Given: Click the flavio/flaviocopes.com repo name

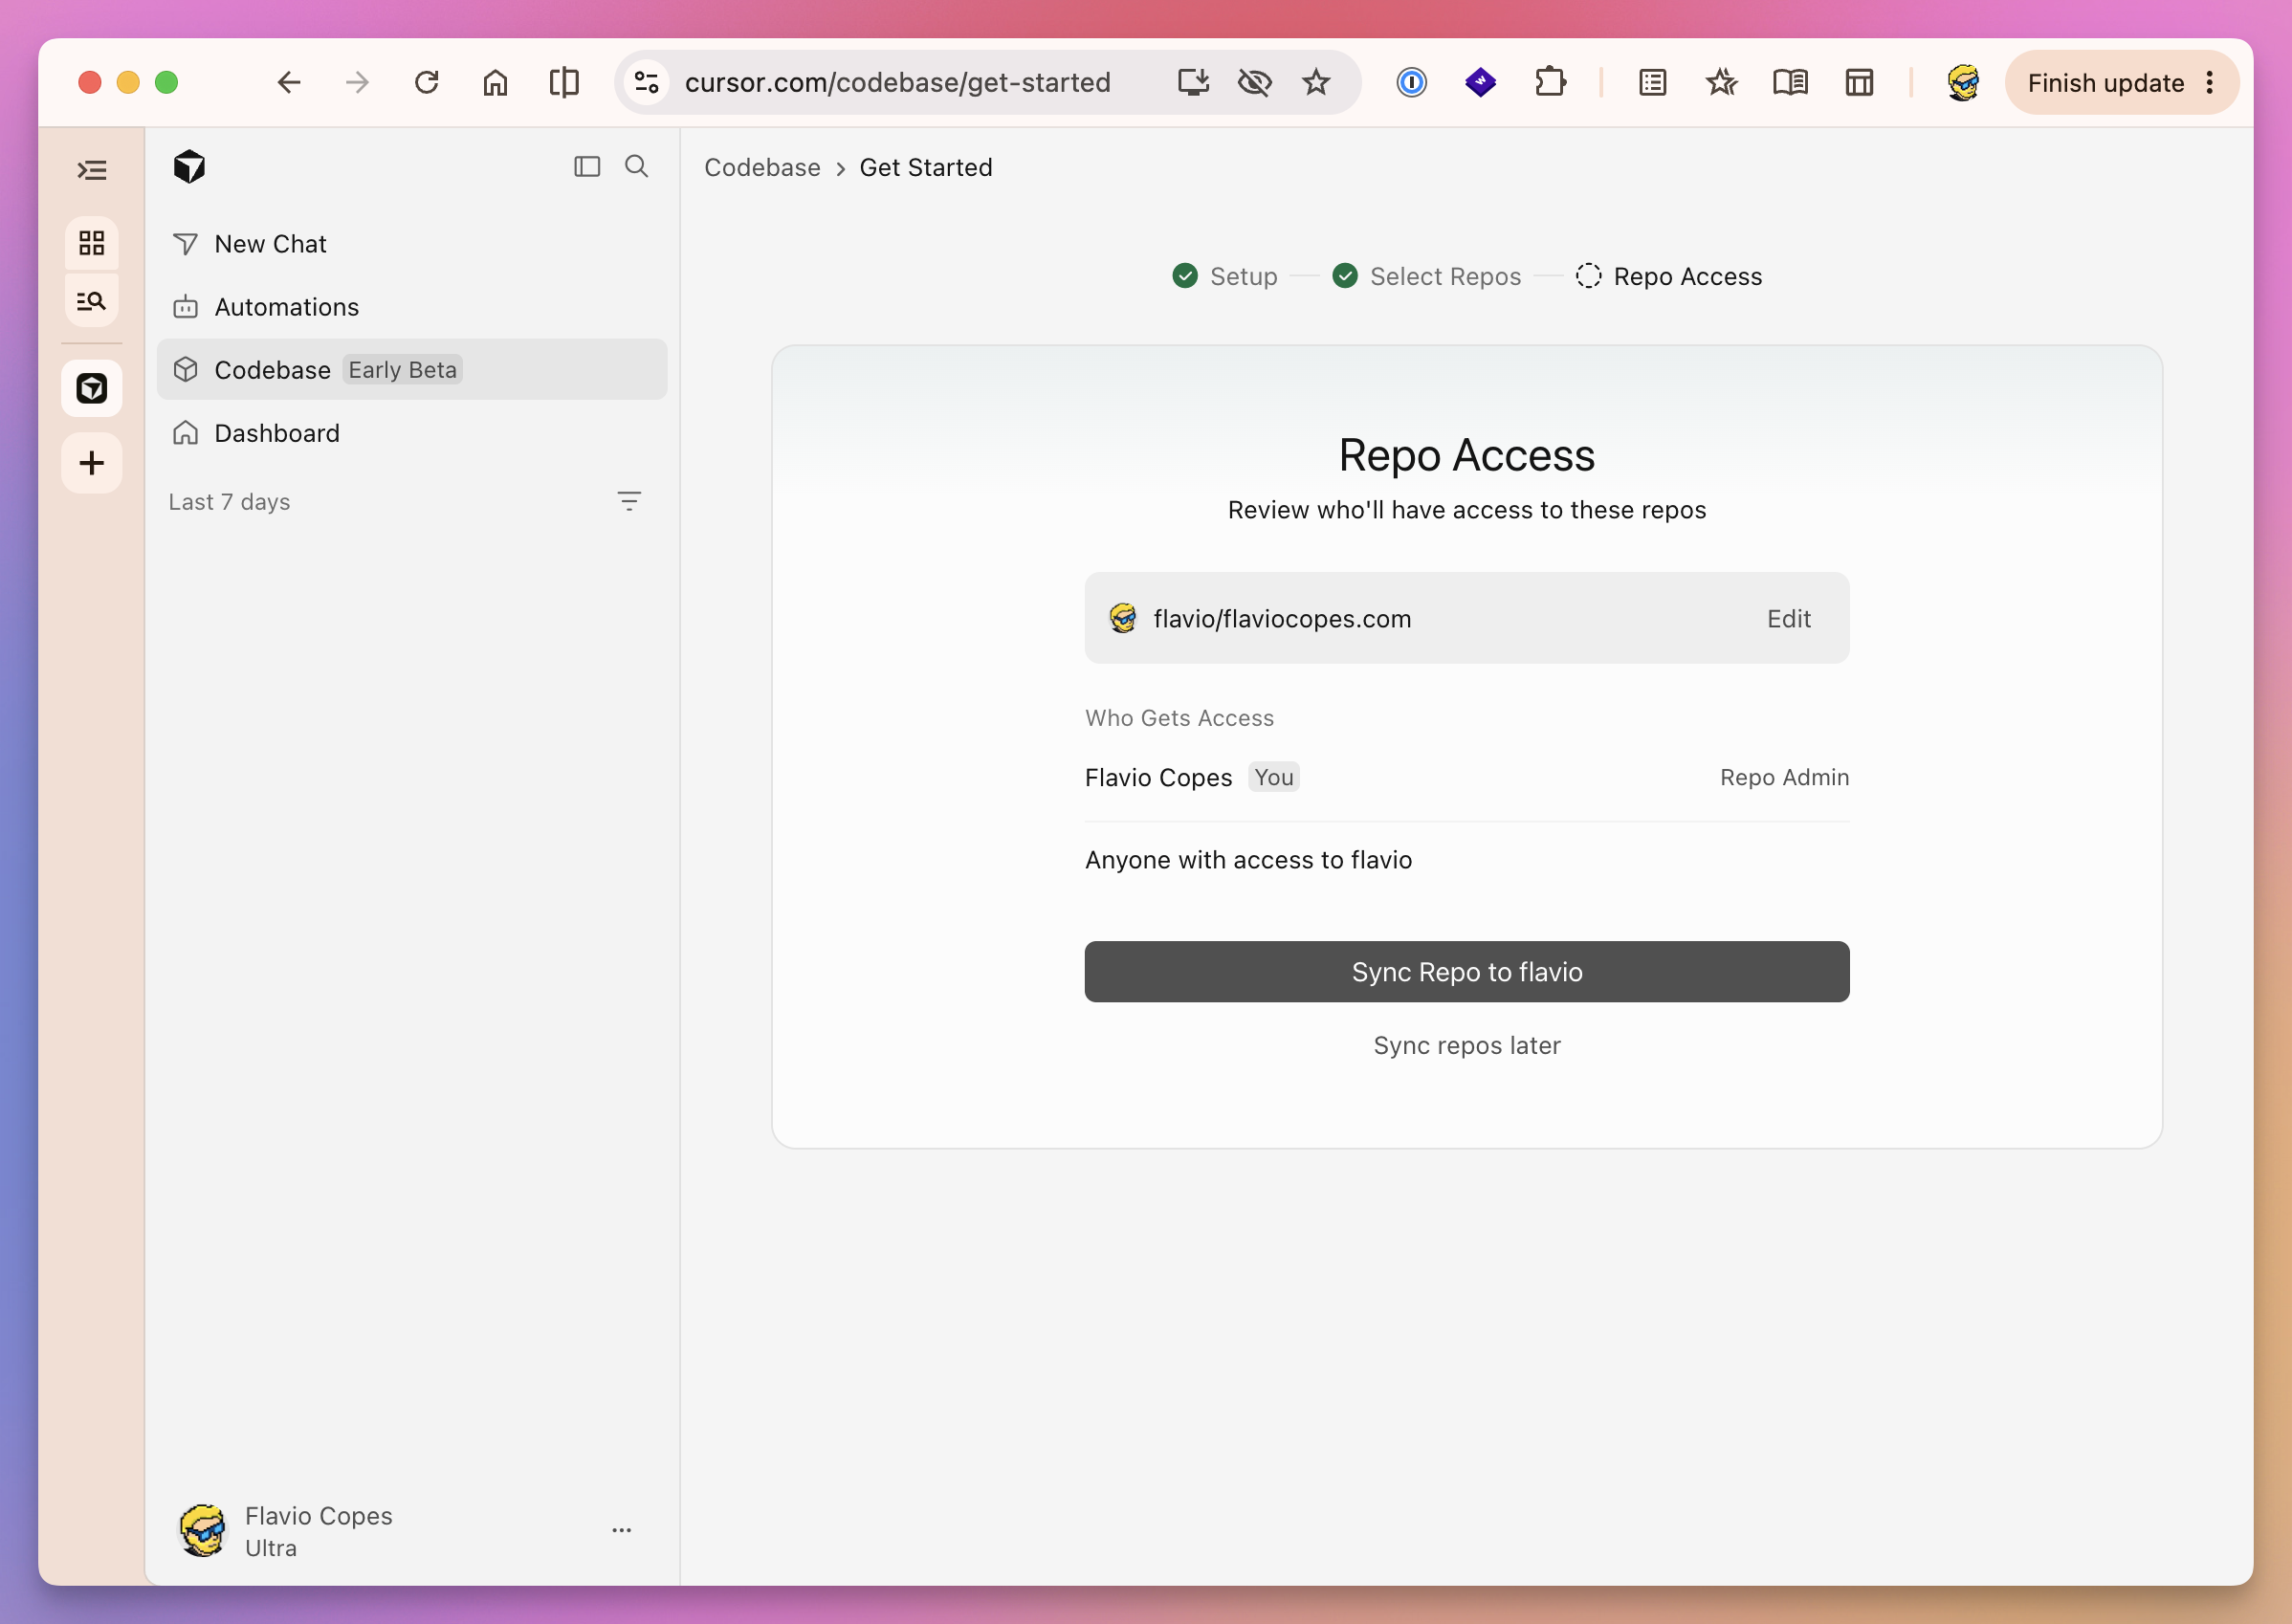Looking at the screenshot, I should point(1282,619).
